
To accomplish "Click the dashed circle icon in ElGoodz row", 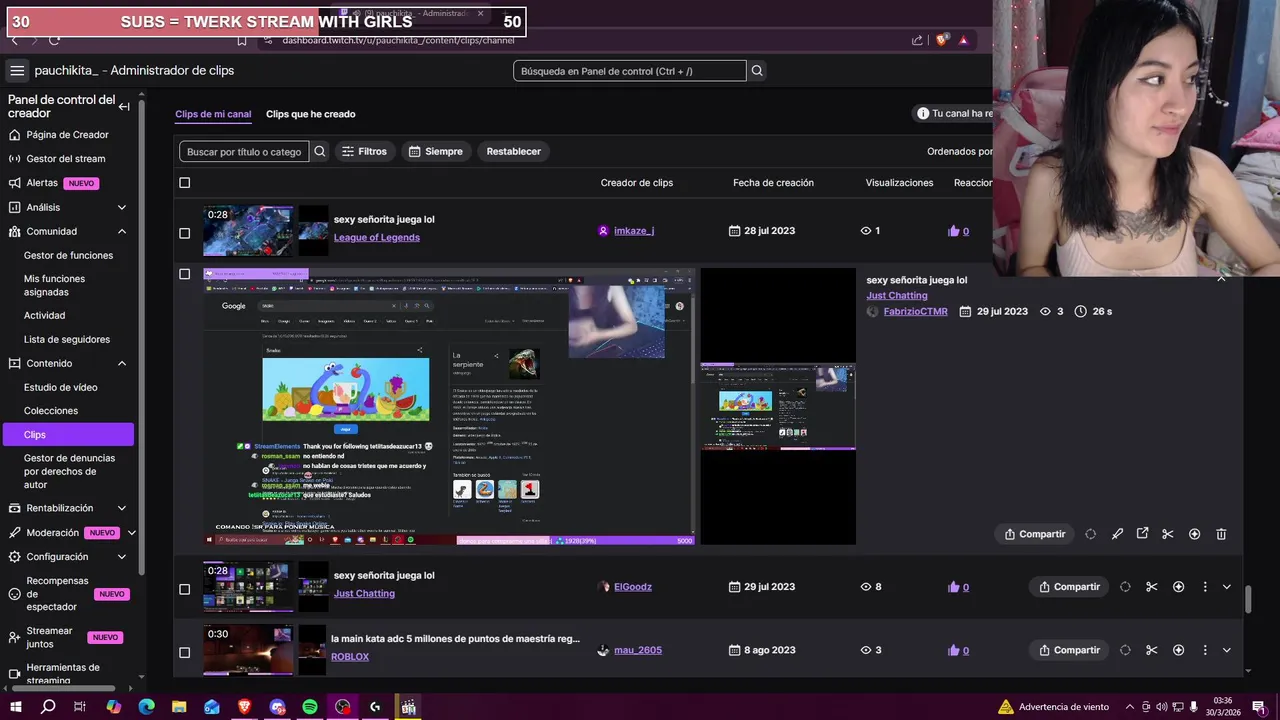I will (x=1125, y=587).
